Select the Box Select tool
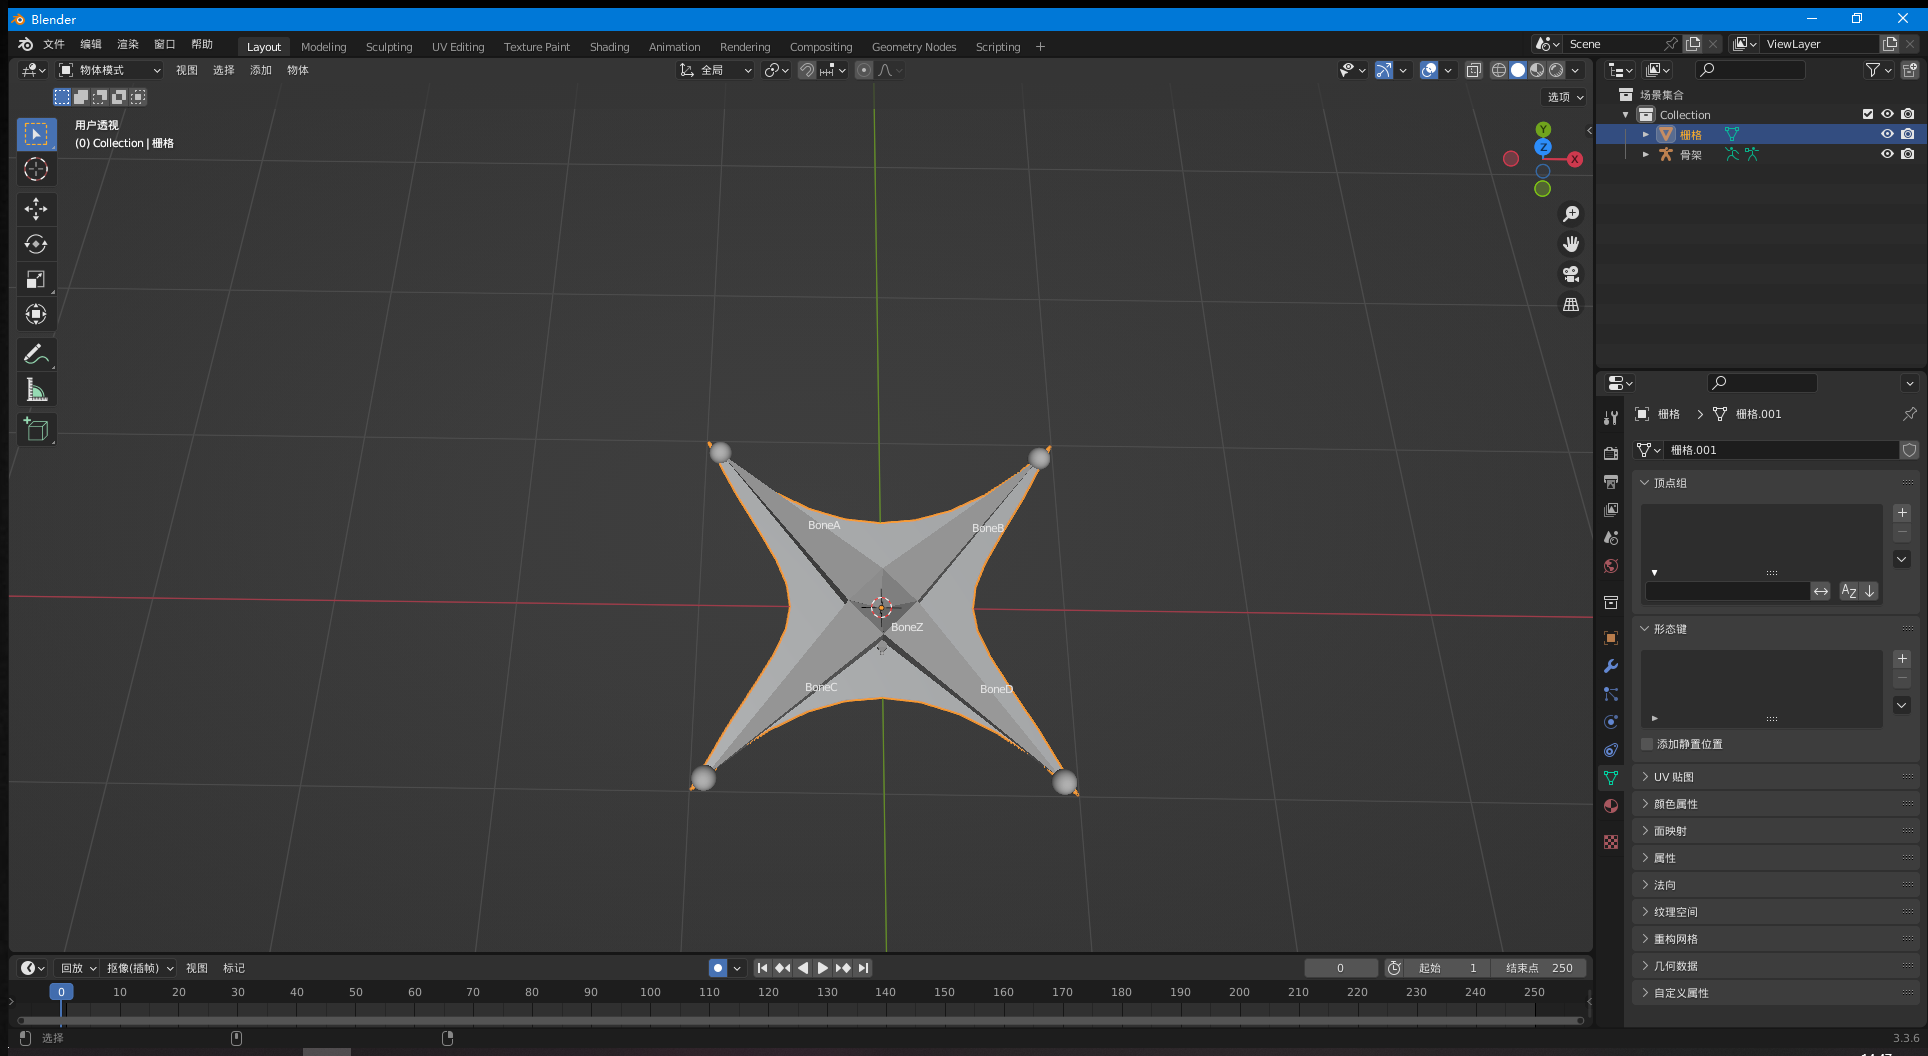Image resolution: width=1928 pixels, height=1056 pixels. [36, 134]
